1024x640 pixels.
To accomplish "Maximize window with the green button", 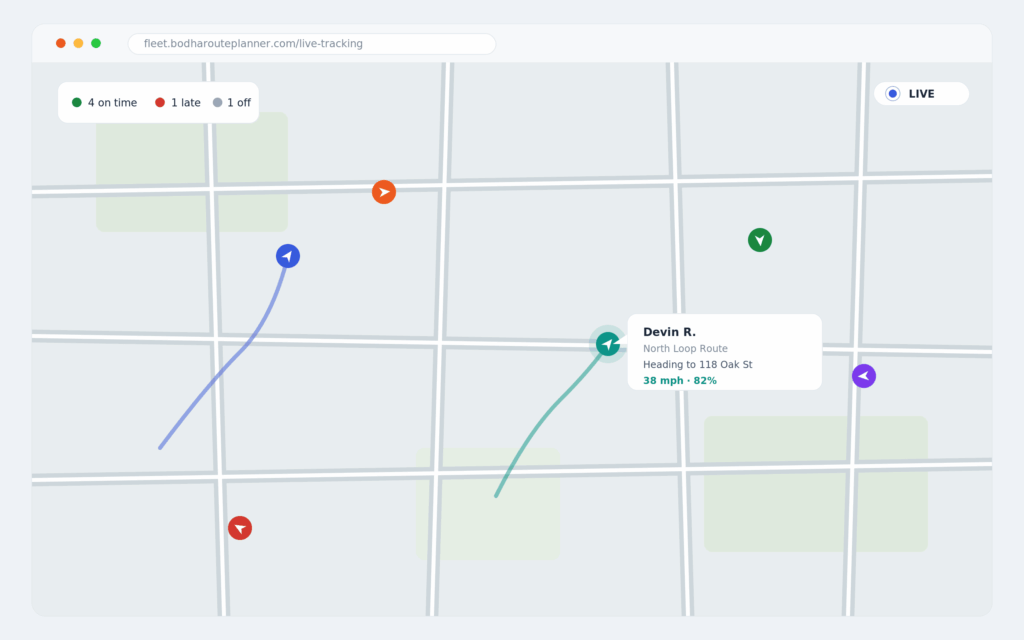I will click(96, 43).
